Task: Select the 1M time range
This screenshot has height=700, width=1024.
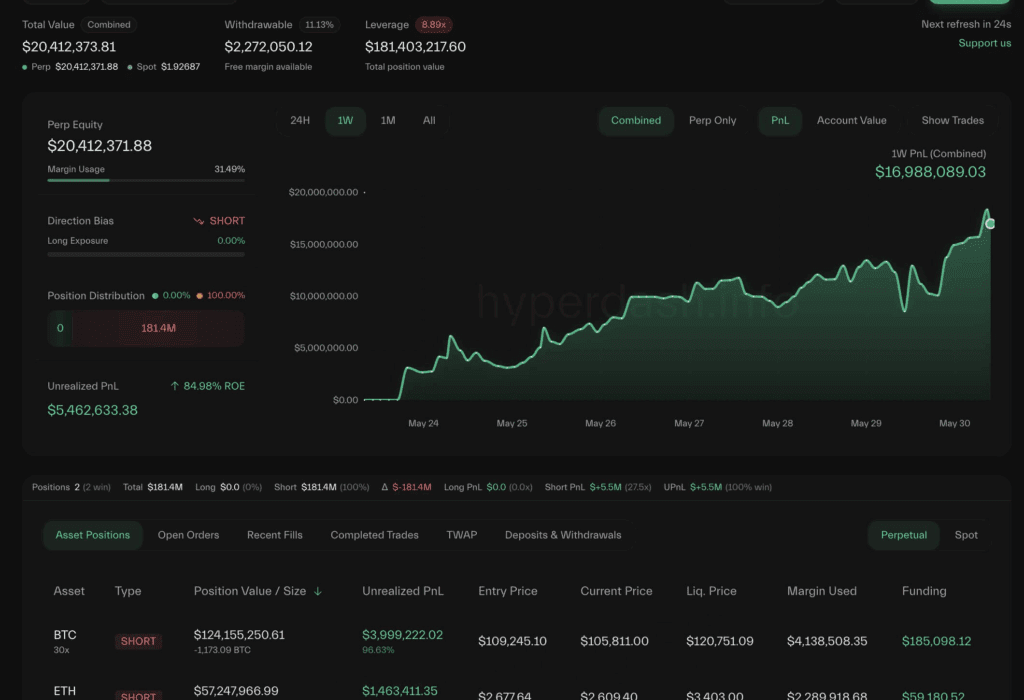Action: point(388,121)
